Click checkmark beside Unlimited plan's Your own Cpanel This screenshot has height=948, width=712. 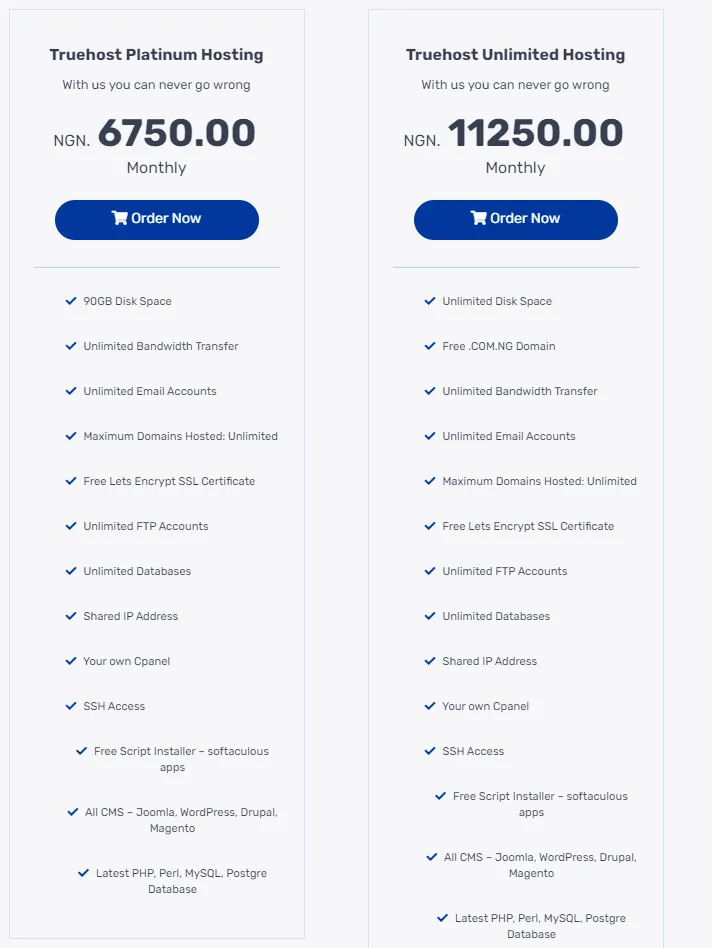(x=430, y=706)
